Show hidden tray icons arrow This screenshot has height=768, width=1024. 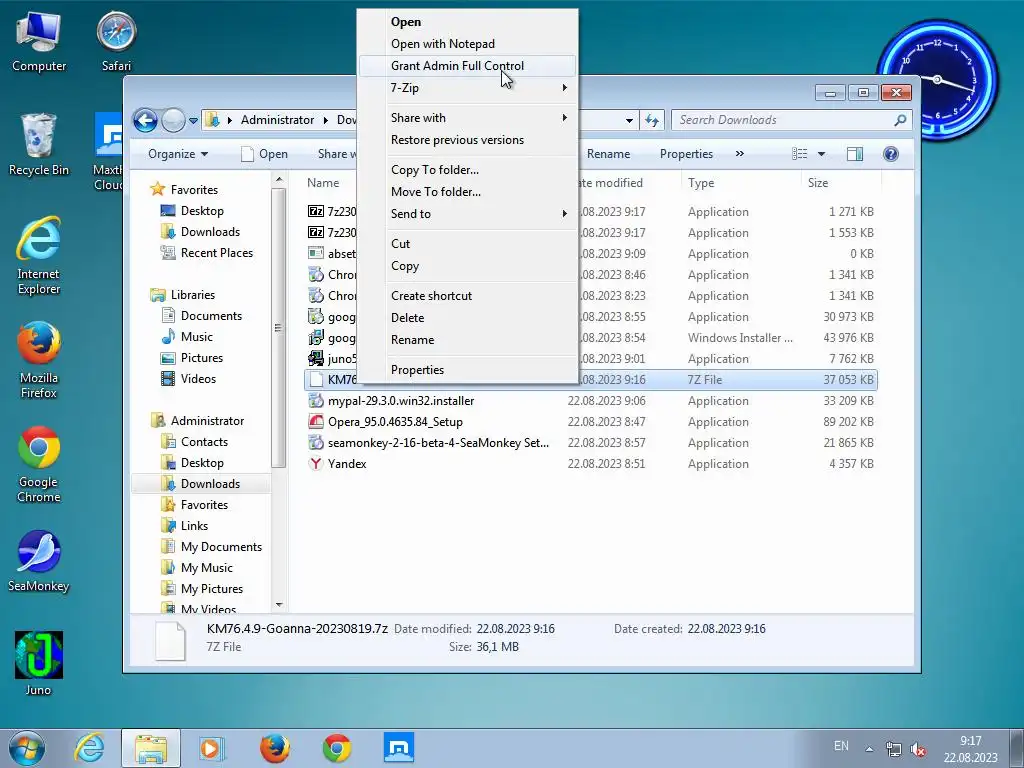click(869, 748)
